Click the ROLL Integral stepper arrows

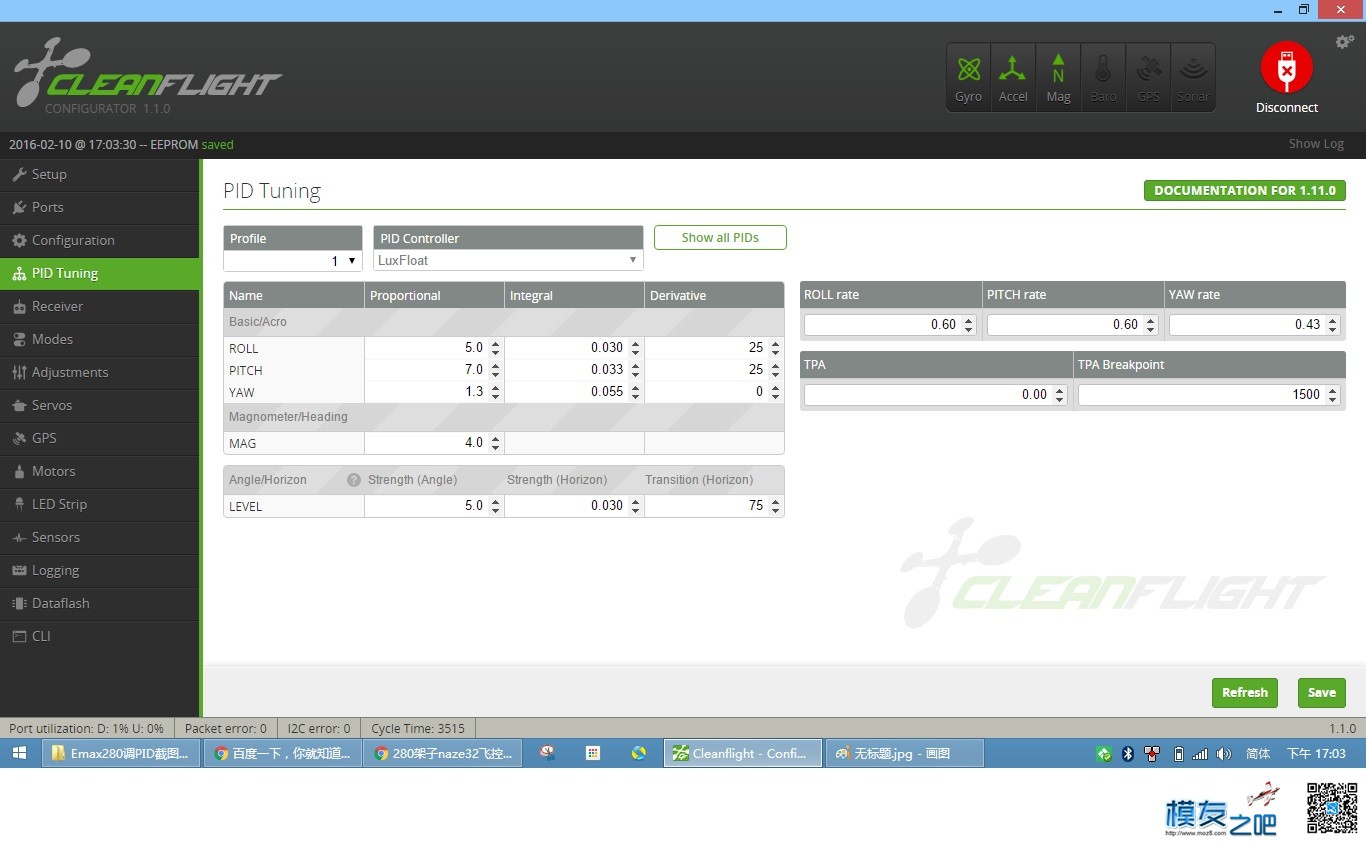click(635, 348)
